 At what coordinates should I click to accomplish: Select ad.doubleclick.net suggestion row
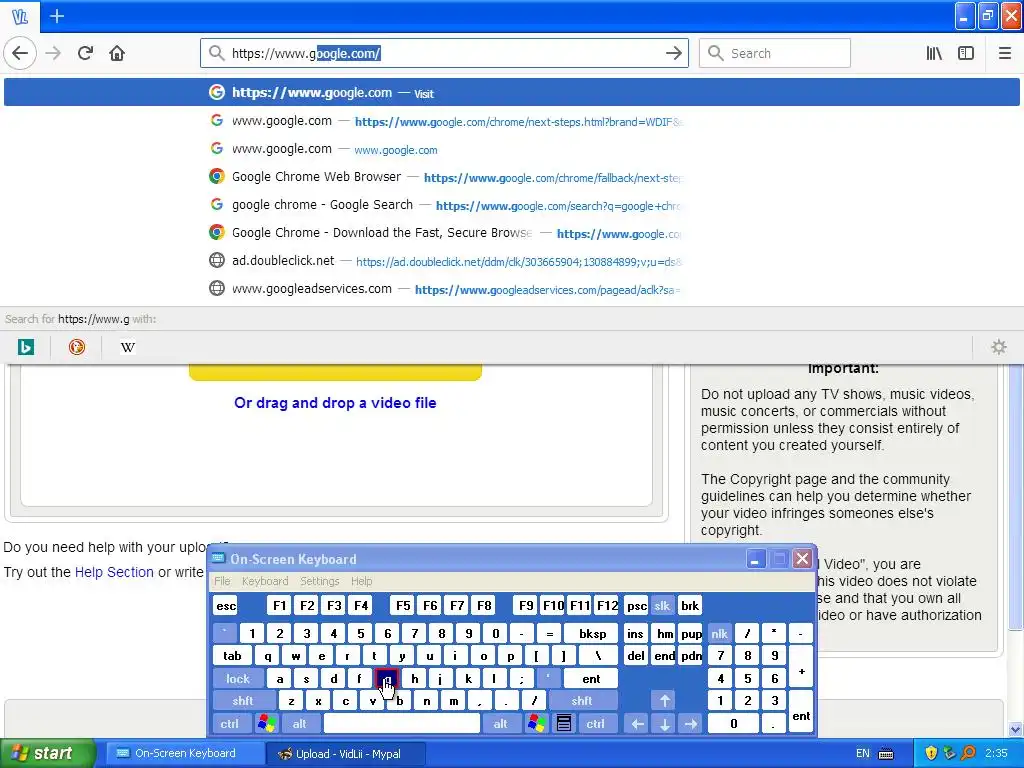512,261
